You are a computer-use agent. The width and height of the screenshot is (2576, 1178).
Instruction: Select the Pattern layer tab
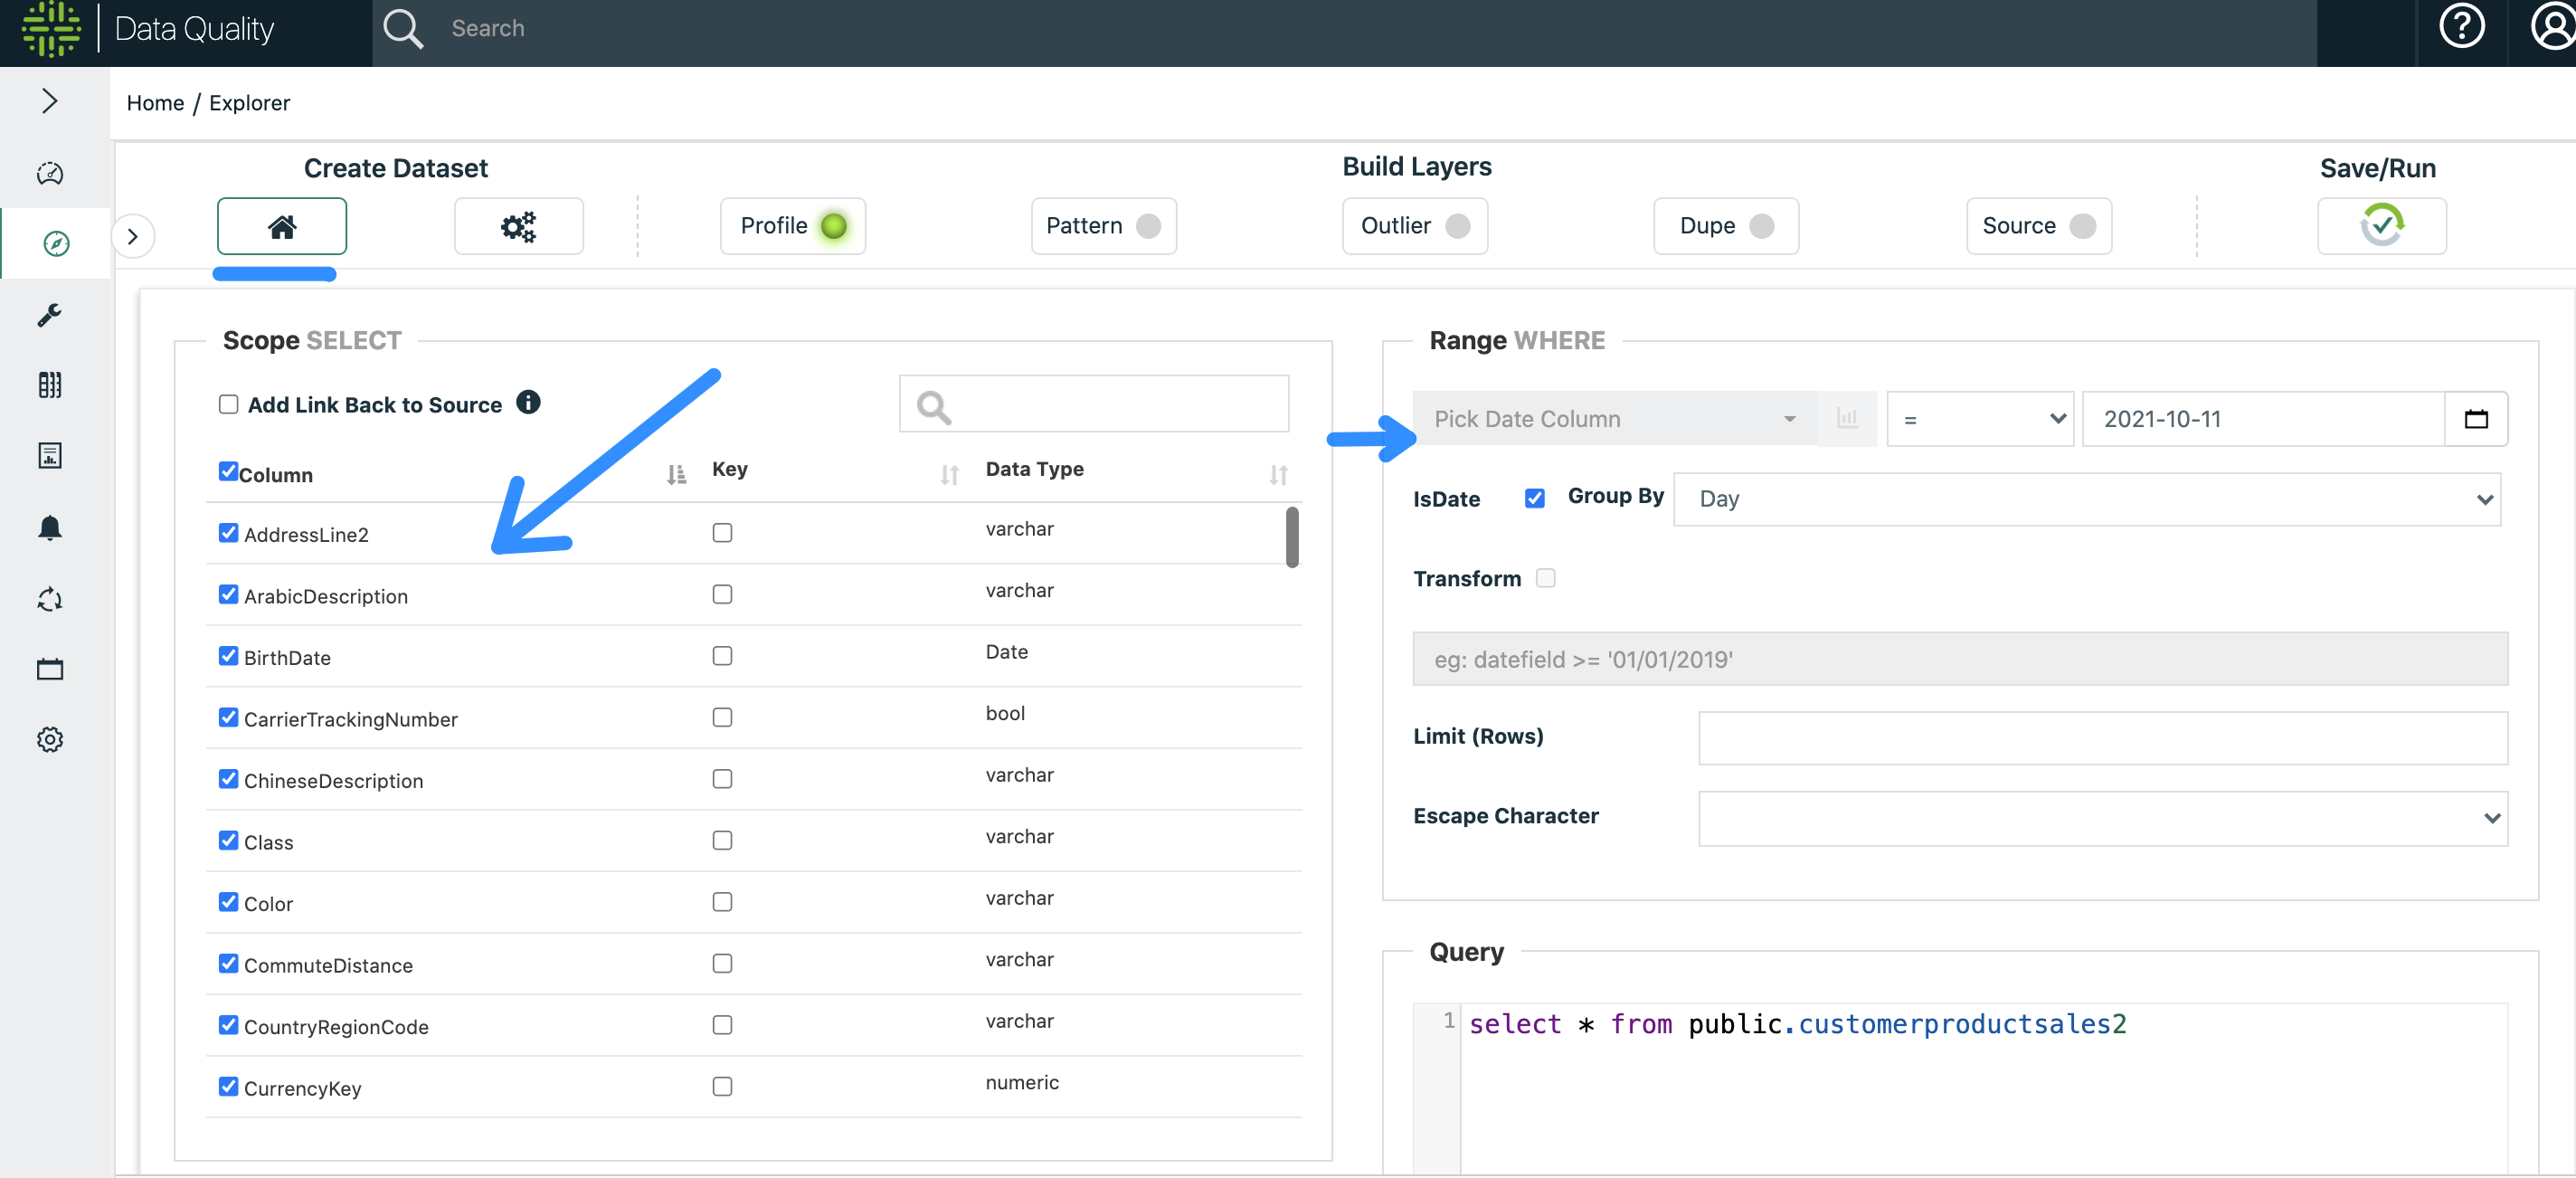[x=1103, y=226]
